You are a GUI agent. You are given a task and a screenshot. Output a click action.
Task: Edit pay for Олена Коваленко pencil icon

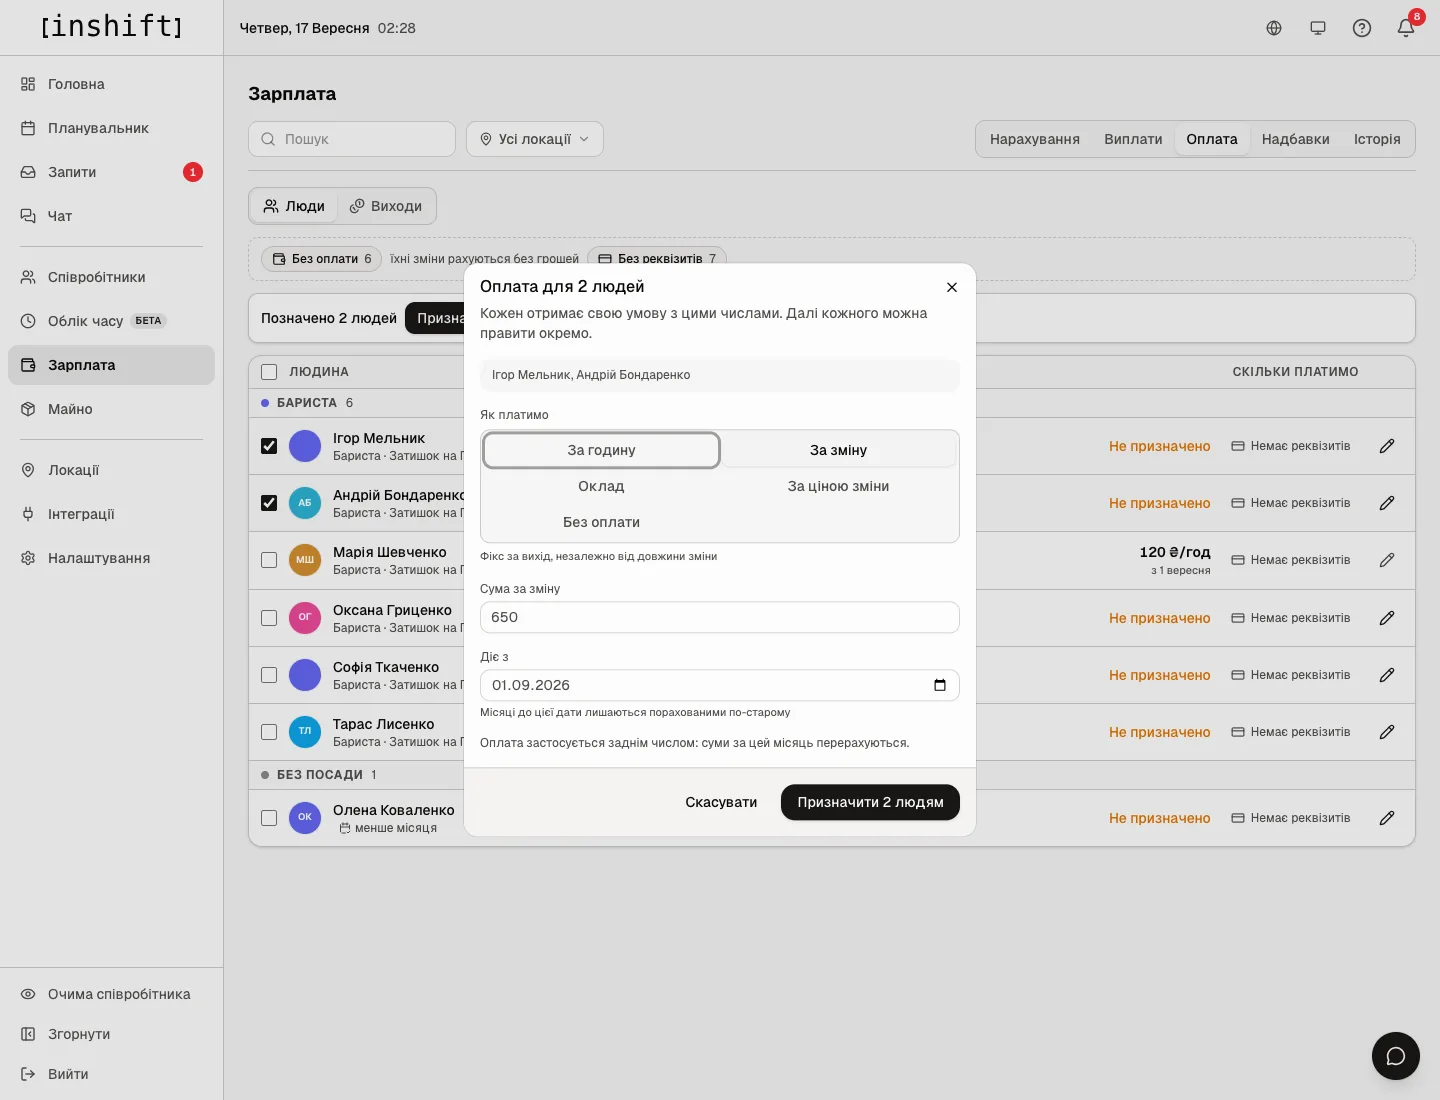1387,818
